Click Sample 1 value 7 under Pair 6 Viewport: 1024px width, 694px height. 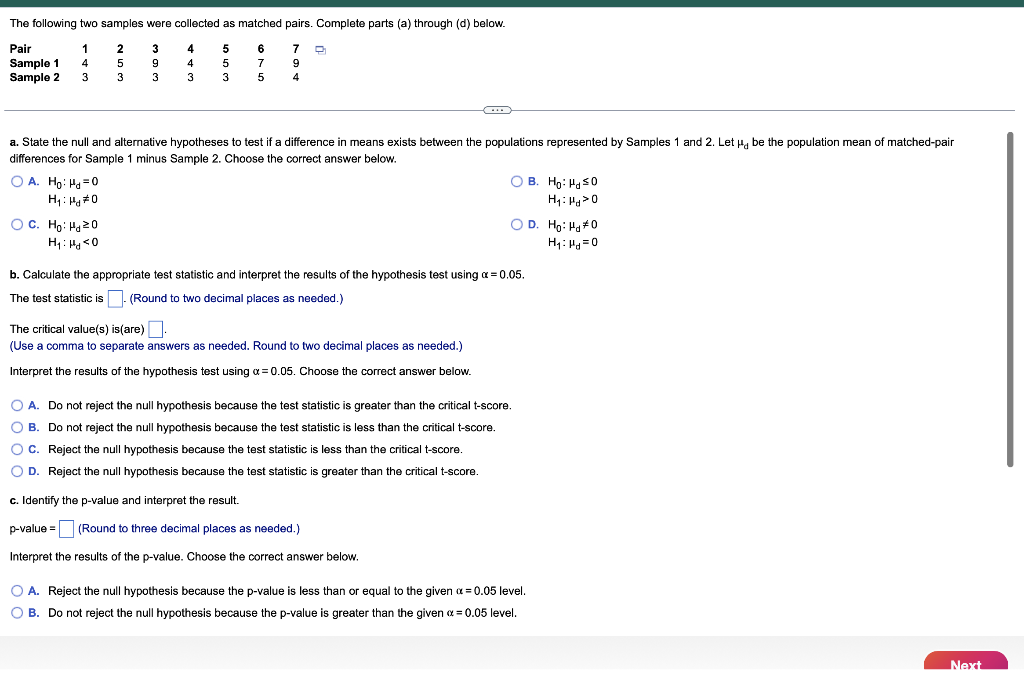(261, 63)
